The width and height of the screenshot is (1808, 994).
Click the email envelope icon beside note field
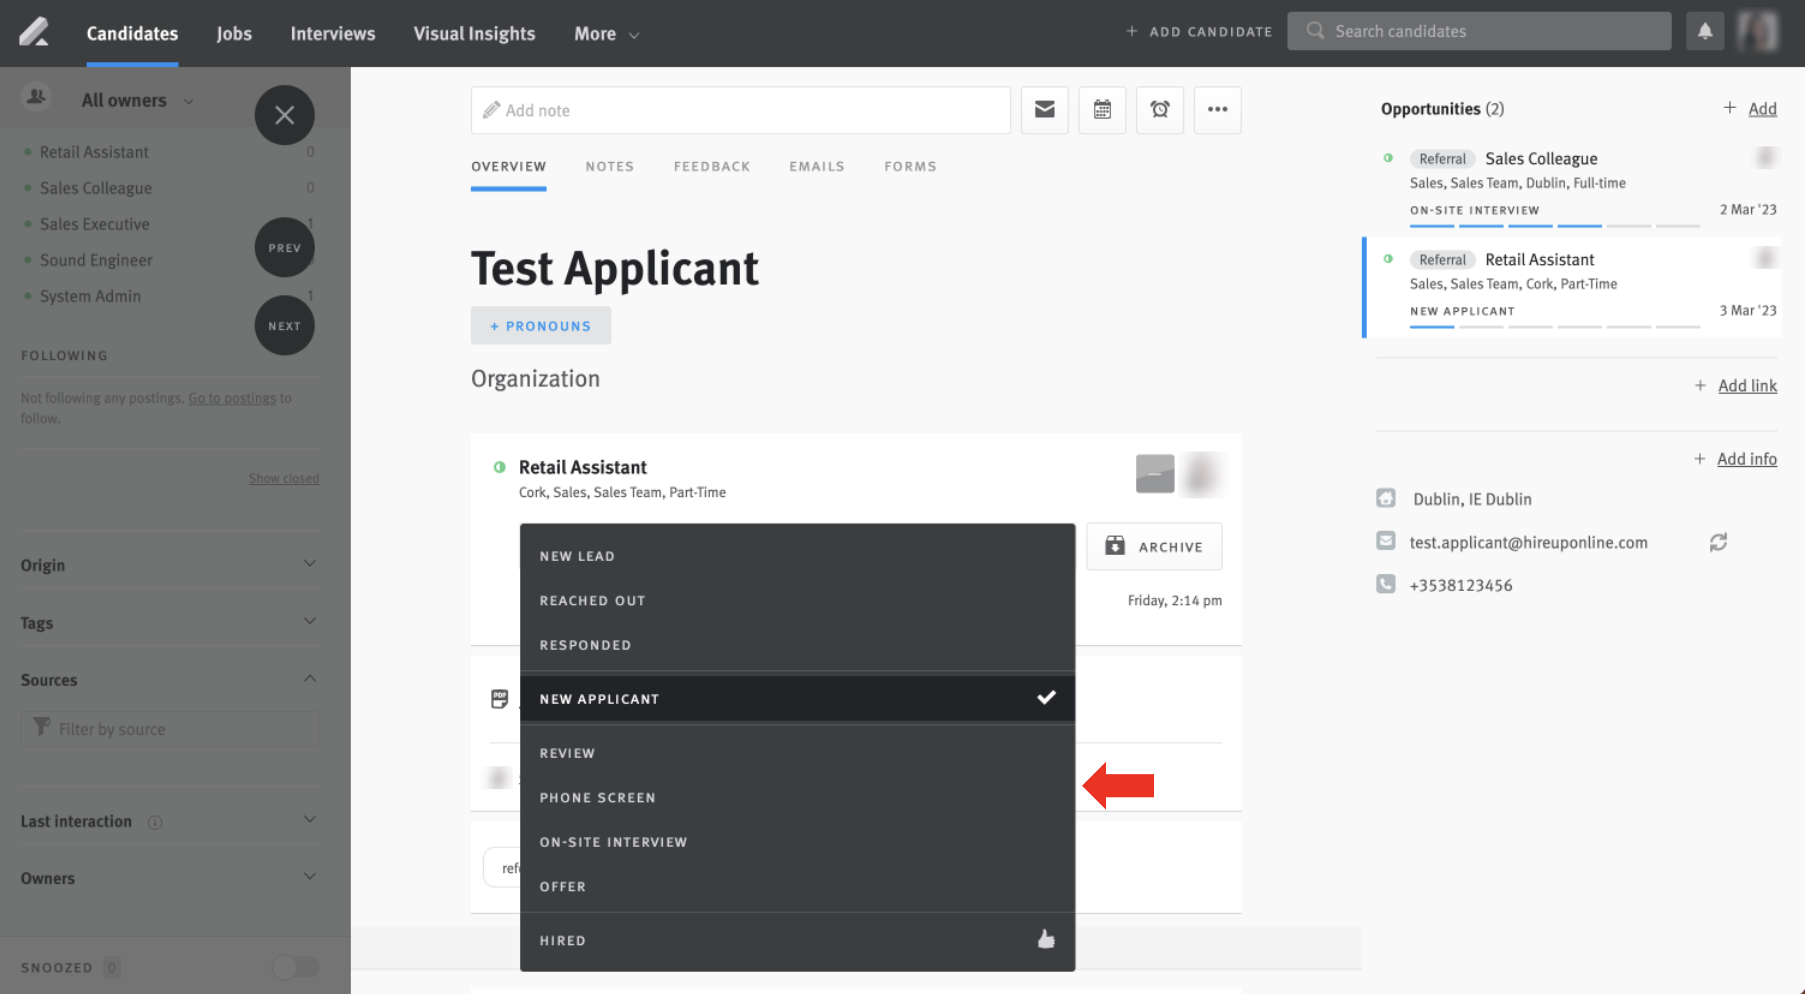1044,110
